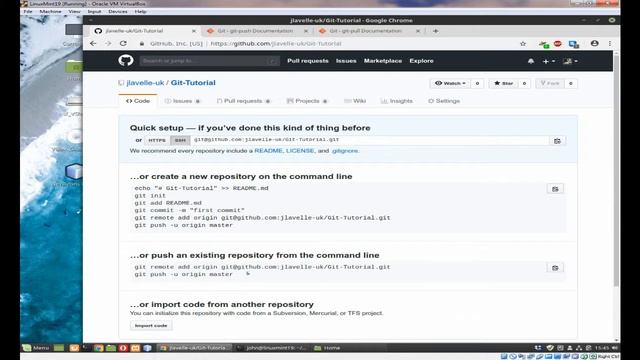Screen dimensions: 640x360
Task: Select the SSH protocol toggle
Action: pos(180,140)
